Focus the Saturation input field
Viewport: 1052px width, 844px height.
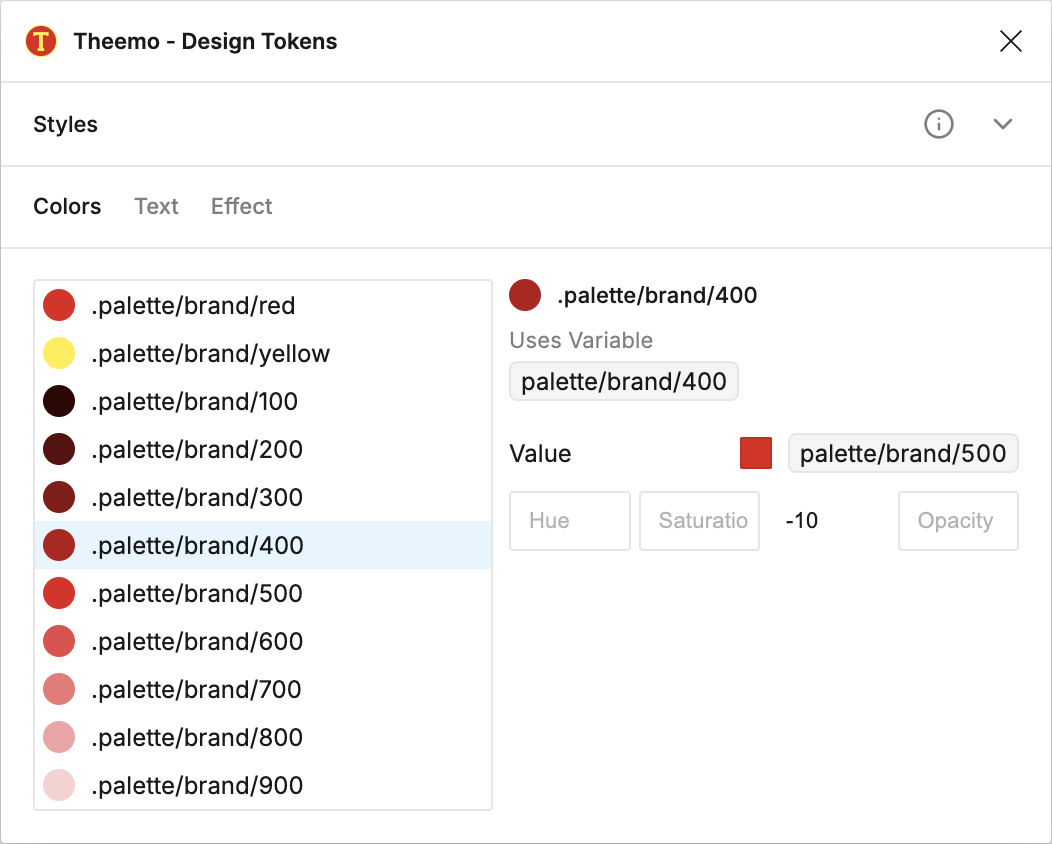(699, 521)
